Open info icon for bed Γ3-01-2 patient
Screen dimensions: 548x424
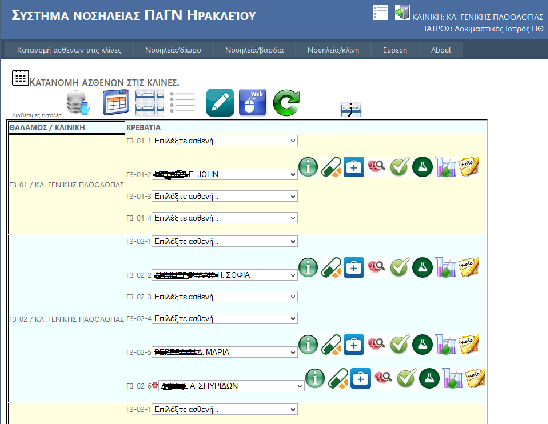click(x=308, y=167)
